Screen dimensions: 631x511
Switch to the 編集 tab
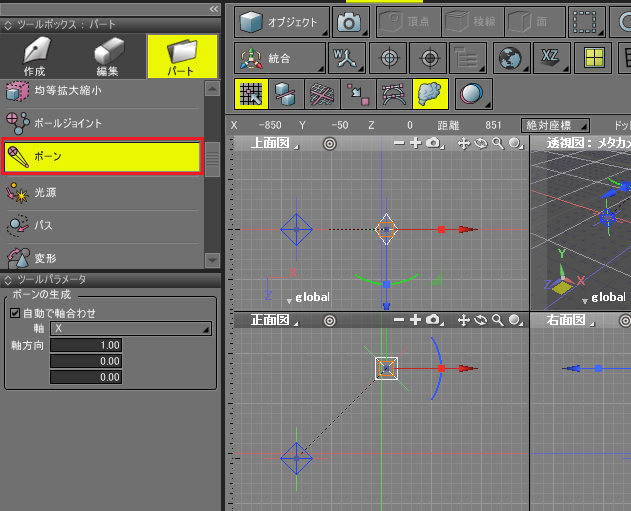point(107,57)
